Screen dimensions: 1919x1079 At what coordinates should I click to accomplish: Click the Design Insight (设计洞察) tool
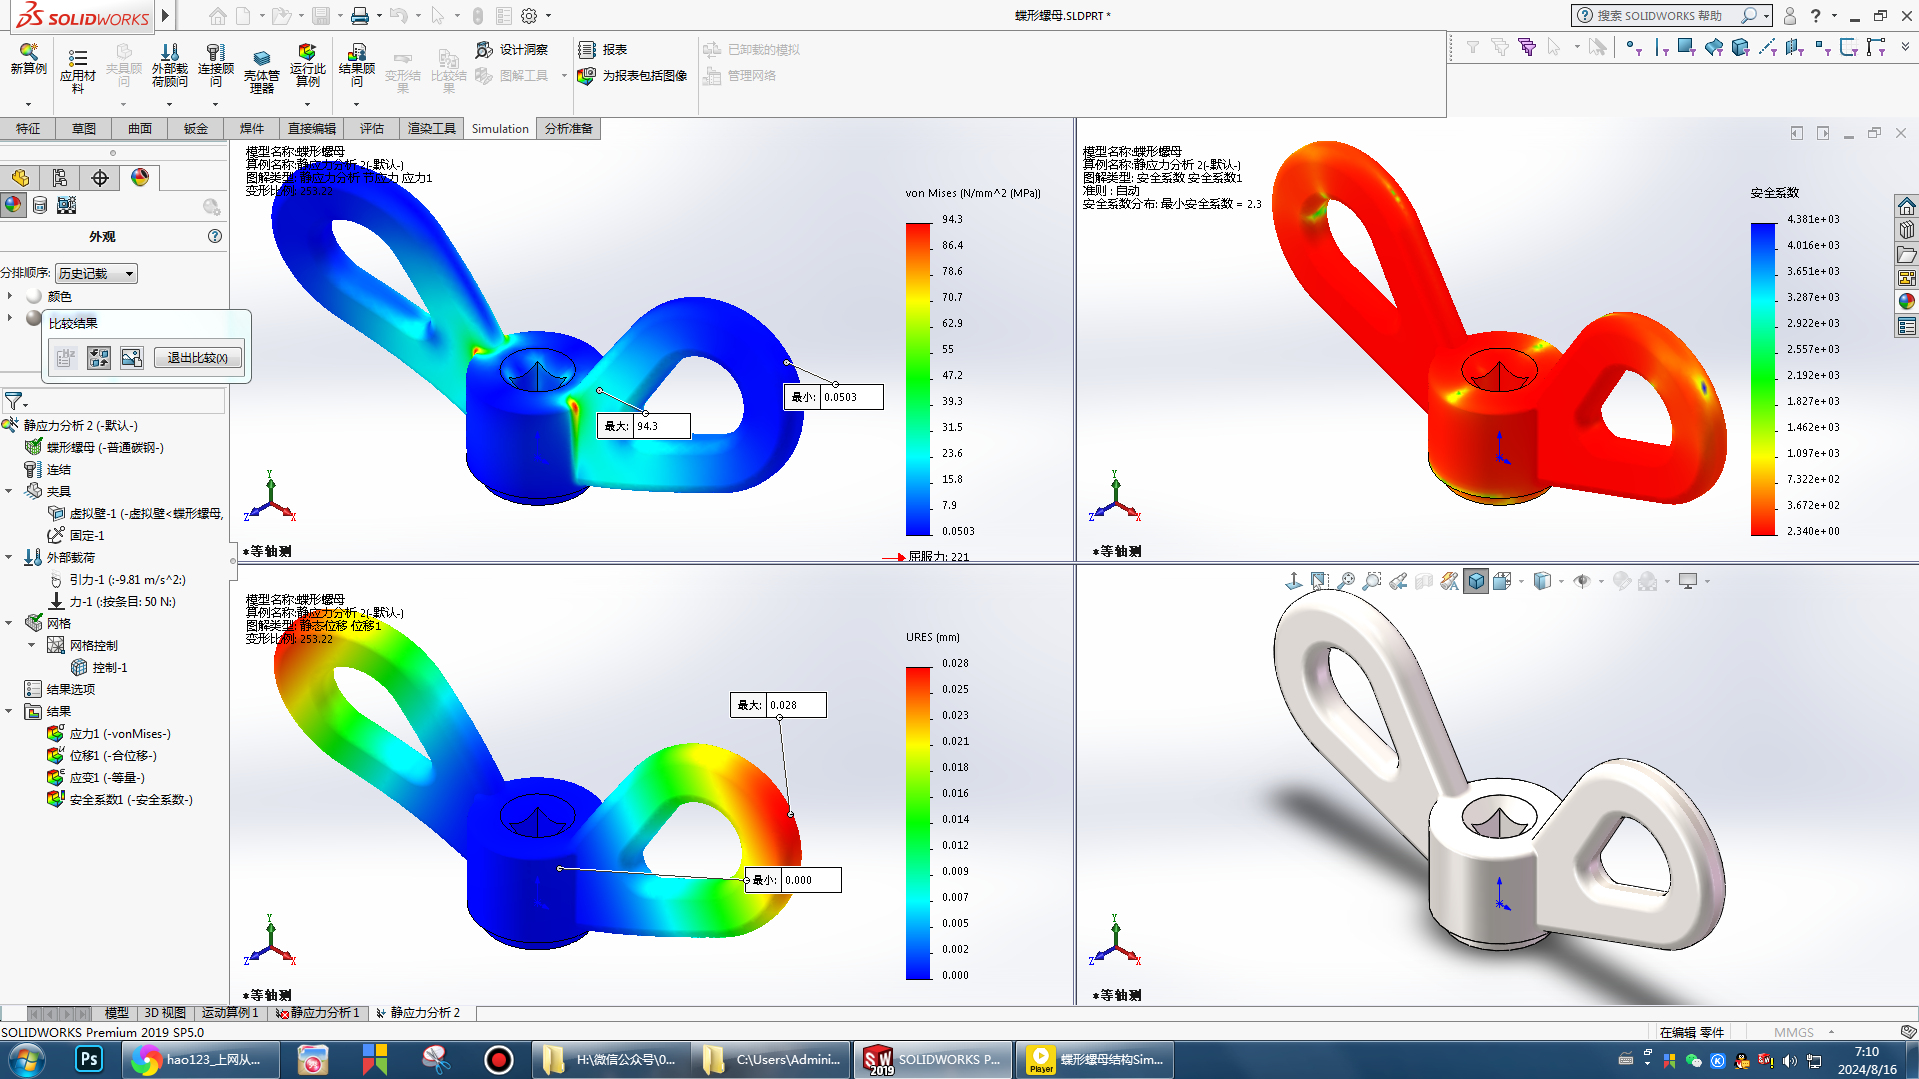[x=512, y=49]
